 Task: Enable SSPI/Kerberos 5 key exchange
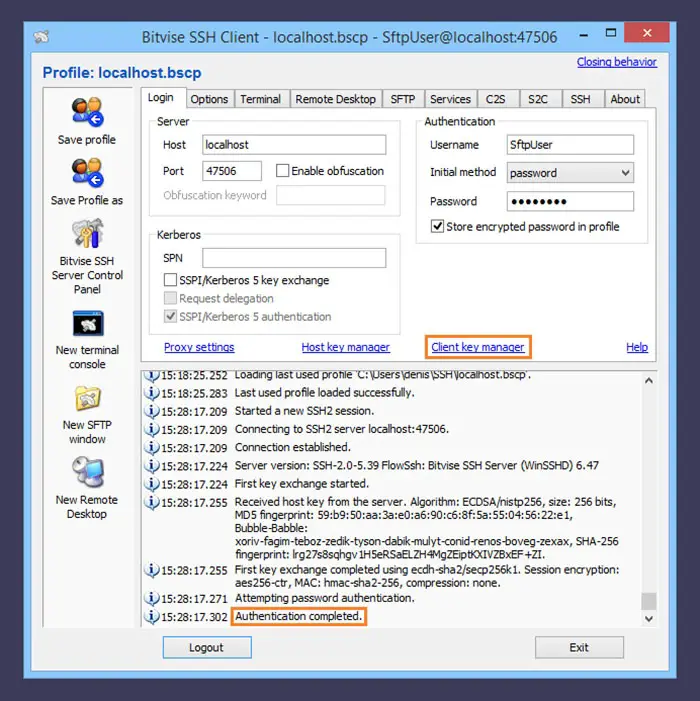tap(170, 280)
